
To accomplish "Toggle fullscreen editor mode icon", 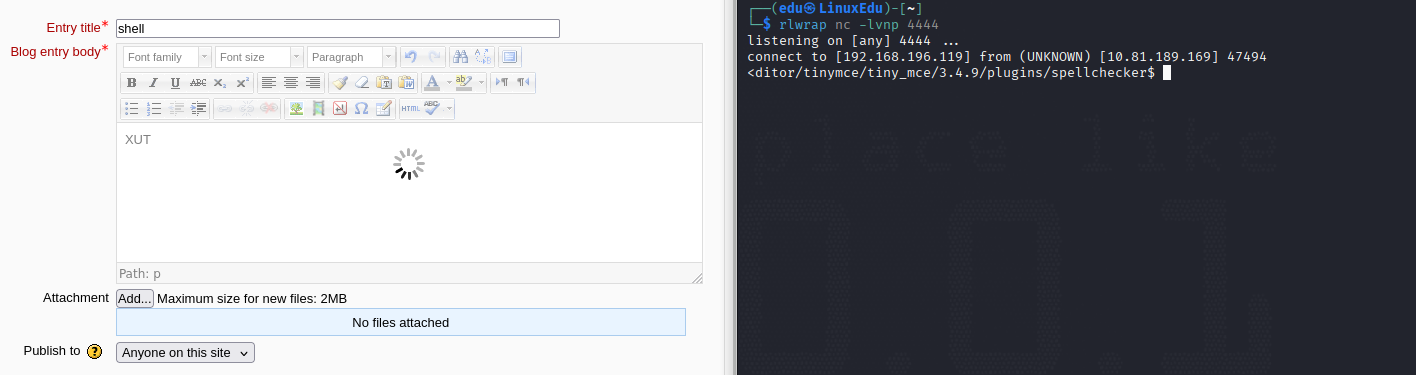I will [x=510, y=57].
